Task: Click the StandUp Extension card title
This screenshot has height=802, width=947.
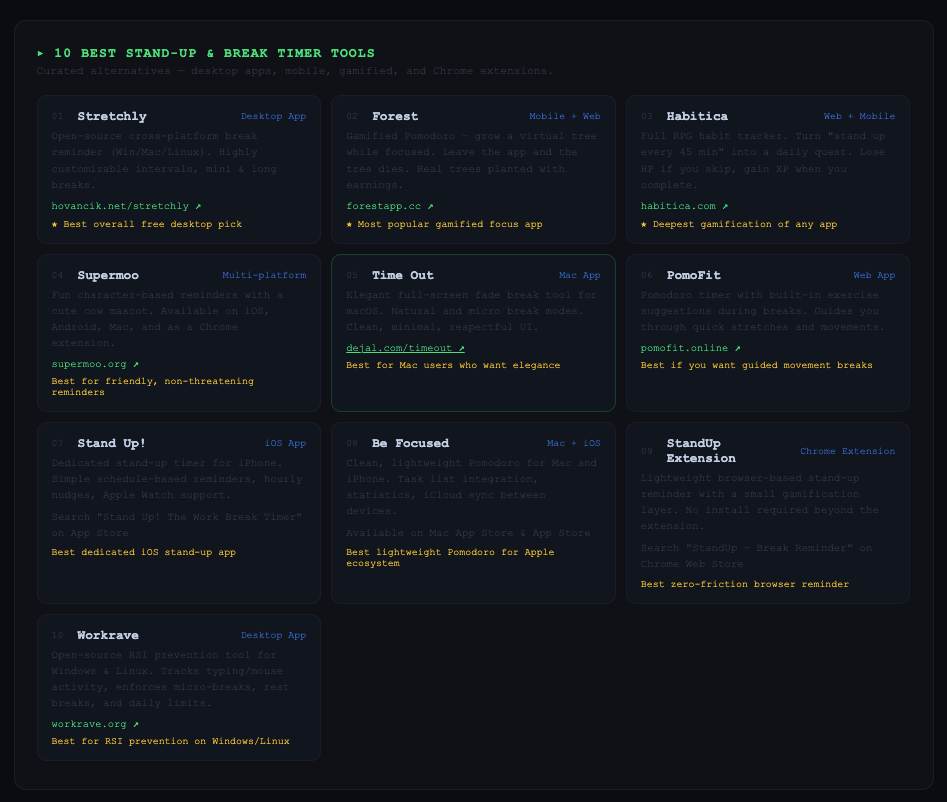Action: tap(701, 451)
